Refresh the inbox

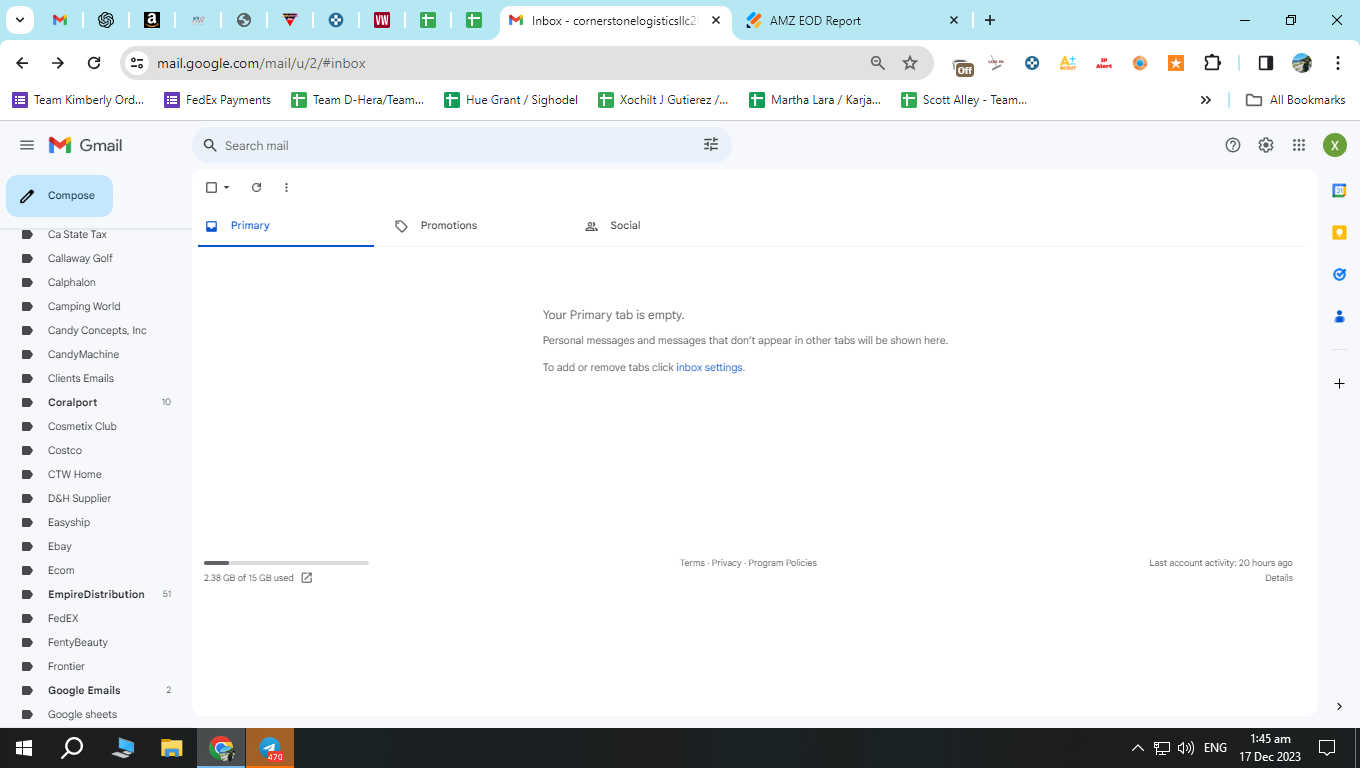click(256, 187)
